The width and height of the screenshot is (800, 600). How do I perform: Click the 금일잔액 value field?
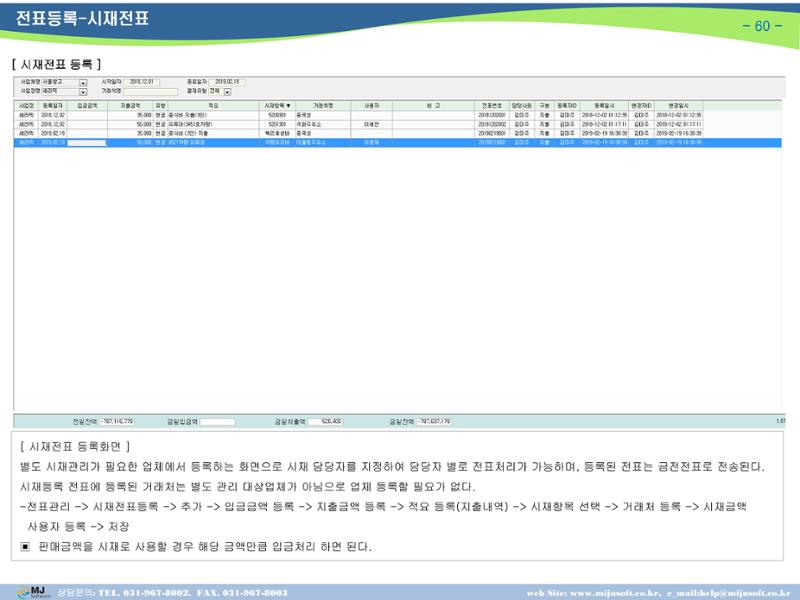click(434, 421)
